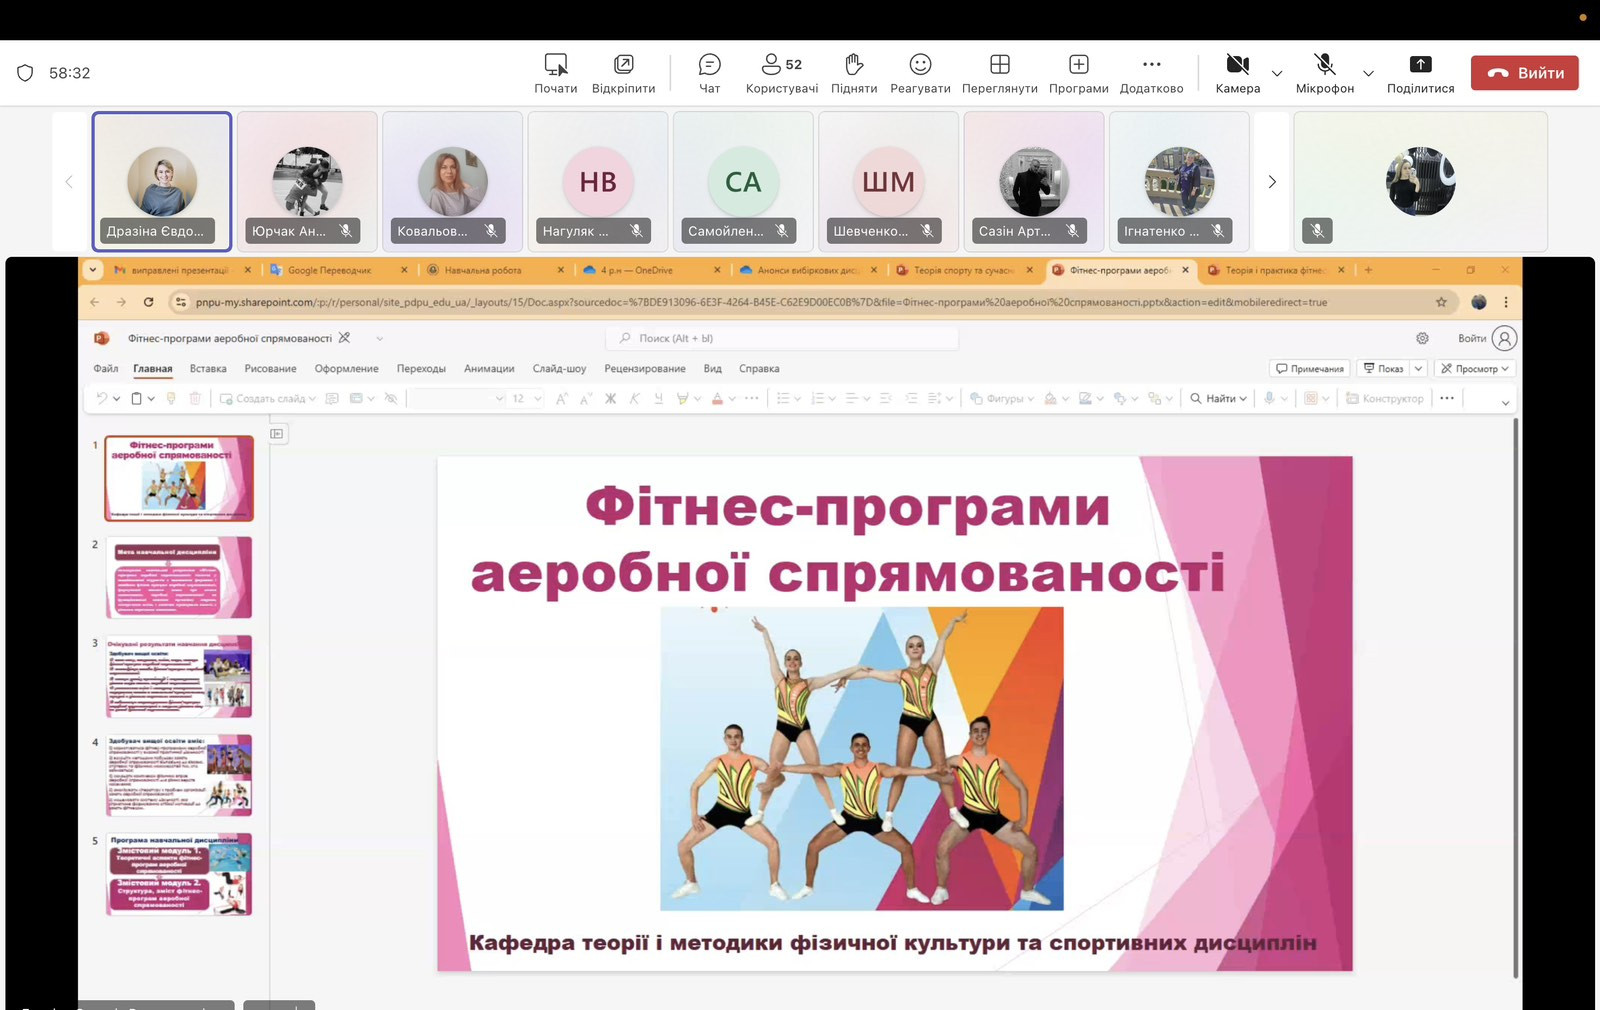Screen dimensions: 1600x1010
Task: Share screen with Поділитися
Action: [1420, 73]
